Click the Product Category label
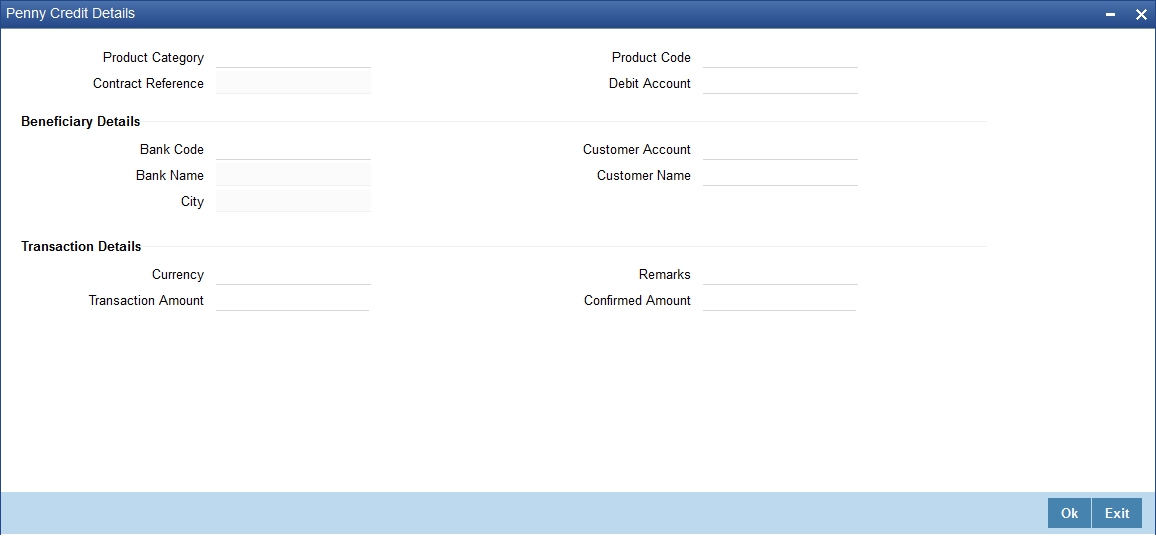Image resolution: width=1156 pixels, height=541 pixels. pyautogui.click(x=153, y=57)
